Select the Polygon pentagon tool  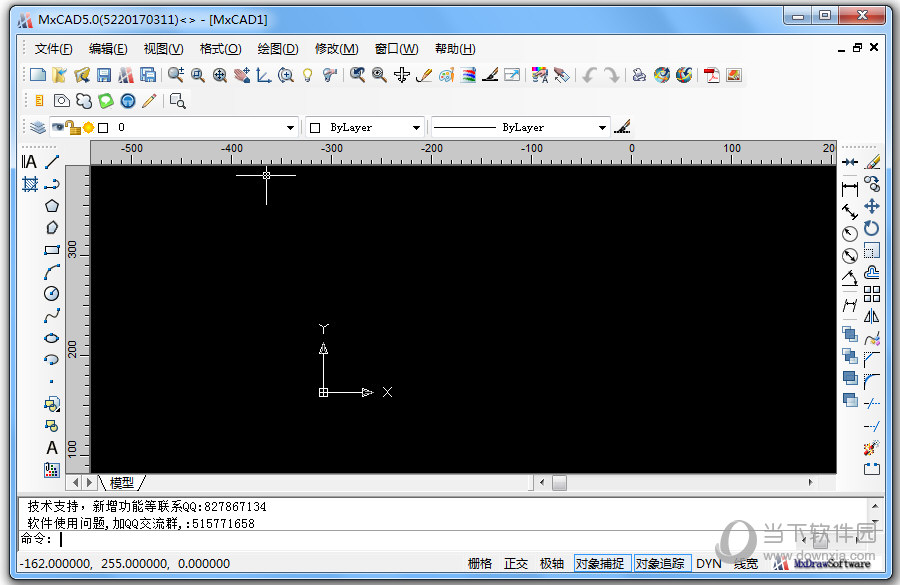click(x=52, y=206)
